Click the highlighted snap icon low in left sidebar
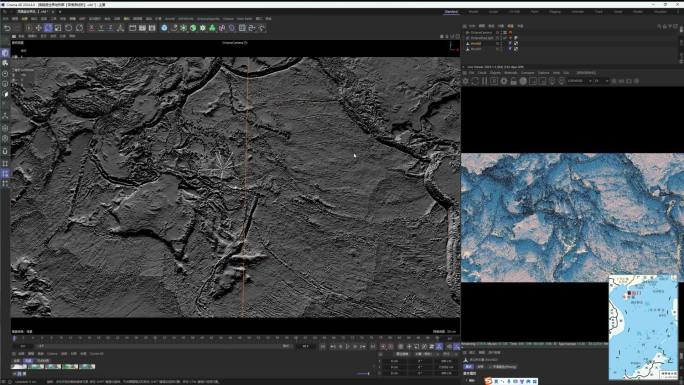The height and width of the screenshot is (385, 684). coord(5,174)
